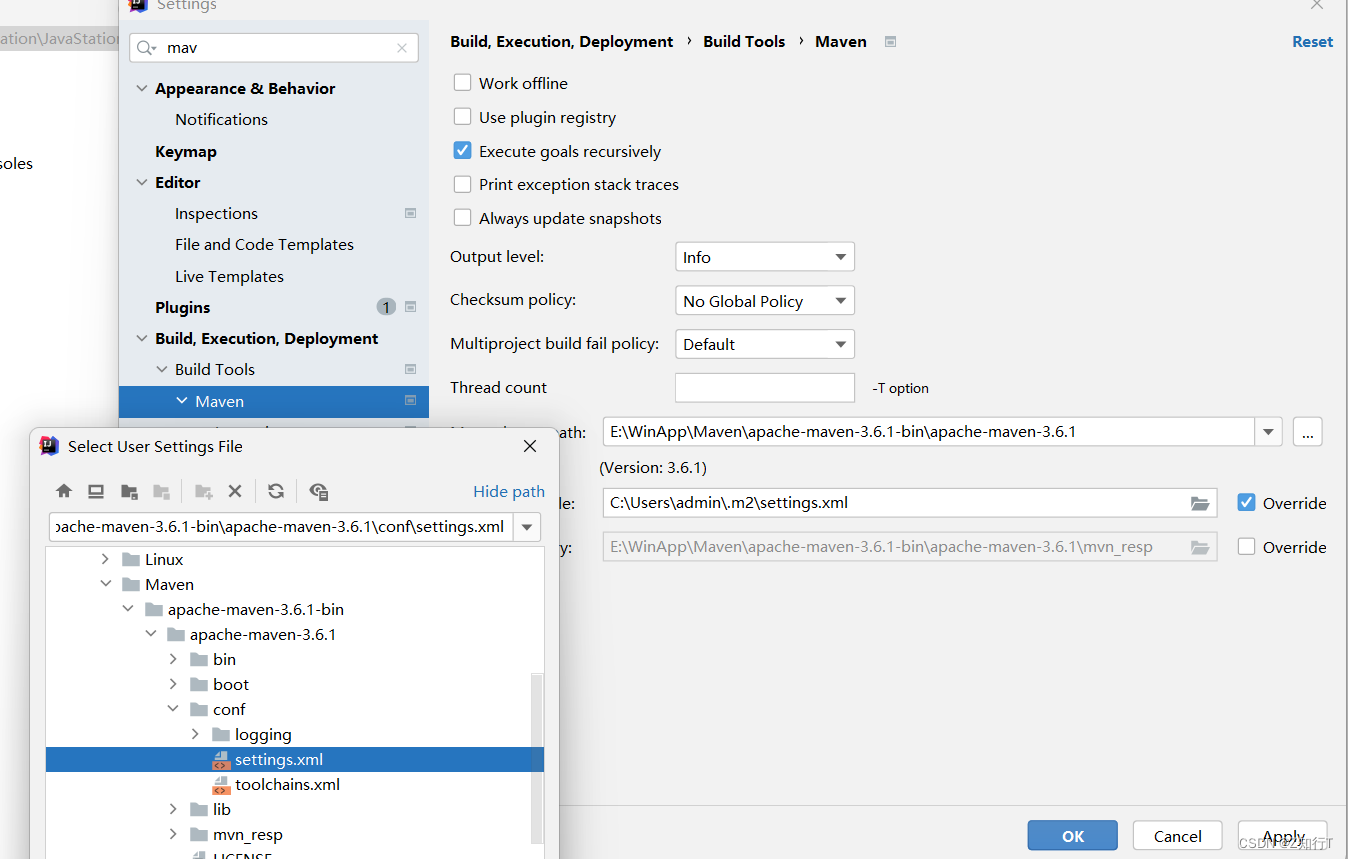This screenshot has height=859, width=1348.
Task: Click the New Folder toolbar icon
Action: coord(204,491)
